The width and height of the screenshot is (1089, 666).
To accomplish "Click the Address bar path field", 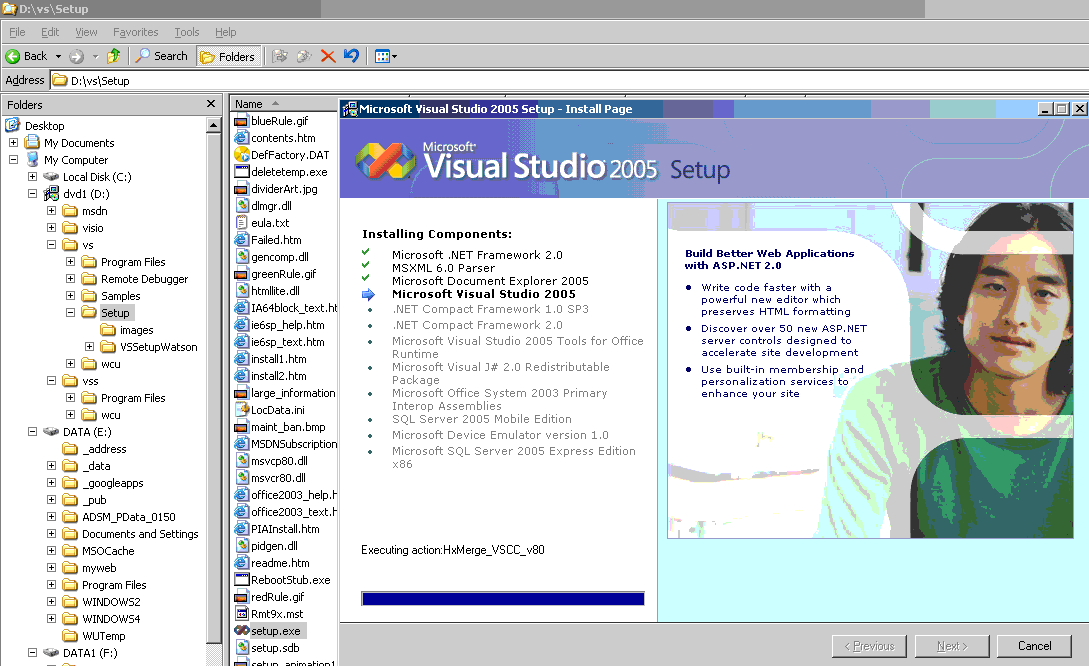I will pos(570,81).
